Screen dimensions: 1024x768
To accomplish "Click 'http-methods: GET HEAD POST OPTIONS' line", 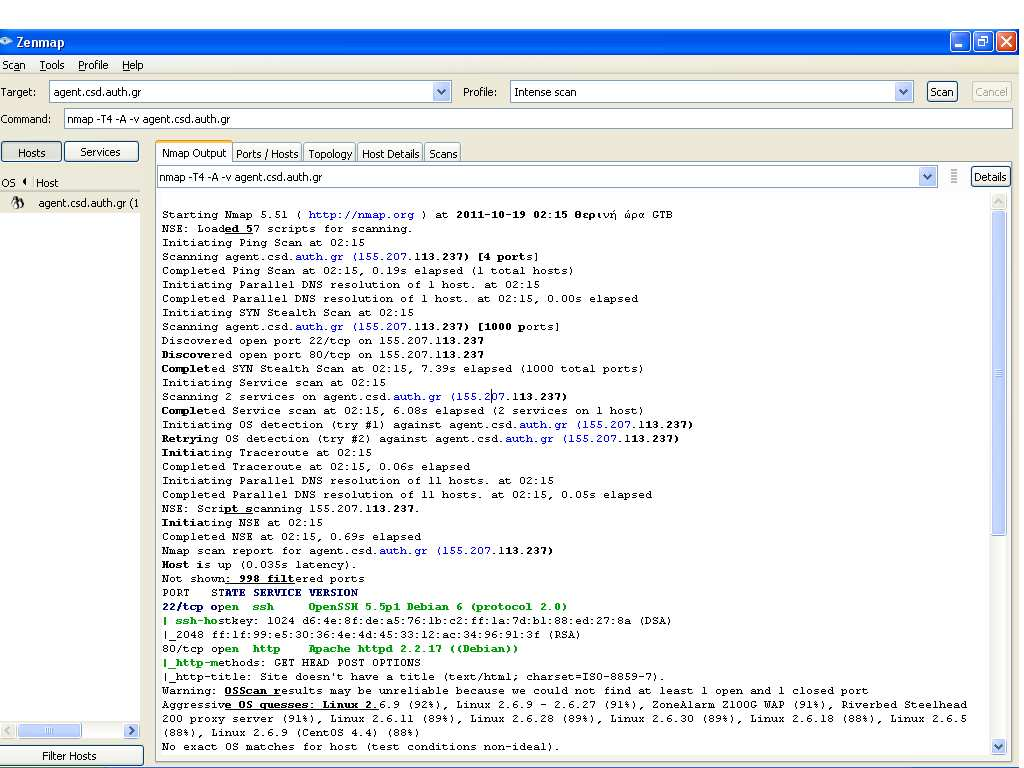I will (x=291, y=663).
